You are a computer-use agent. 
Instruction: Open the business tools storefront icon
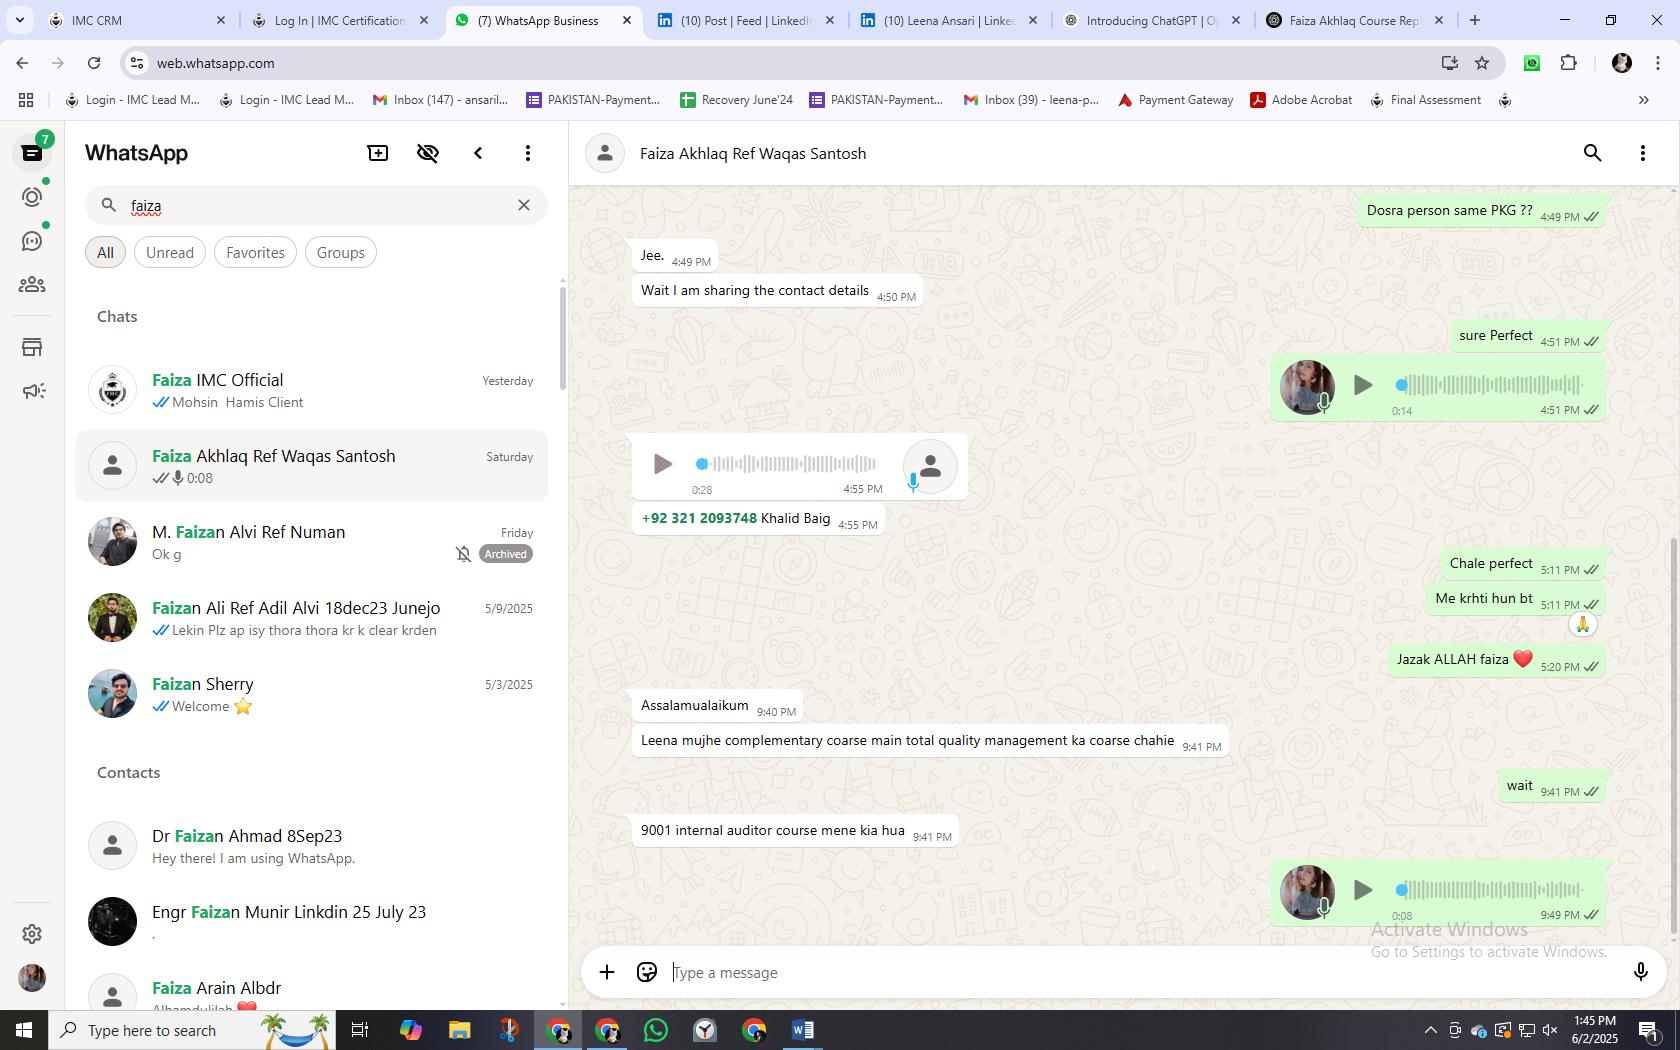pyautogui.click(x=32, y=347)
